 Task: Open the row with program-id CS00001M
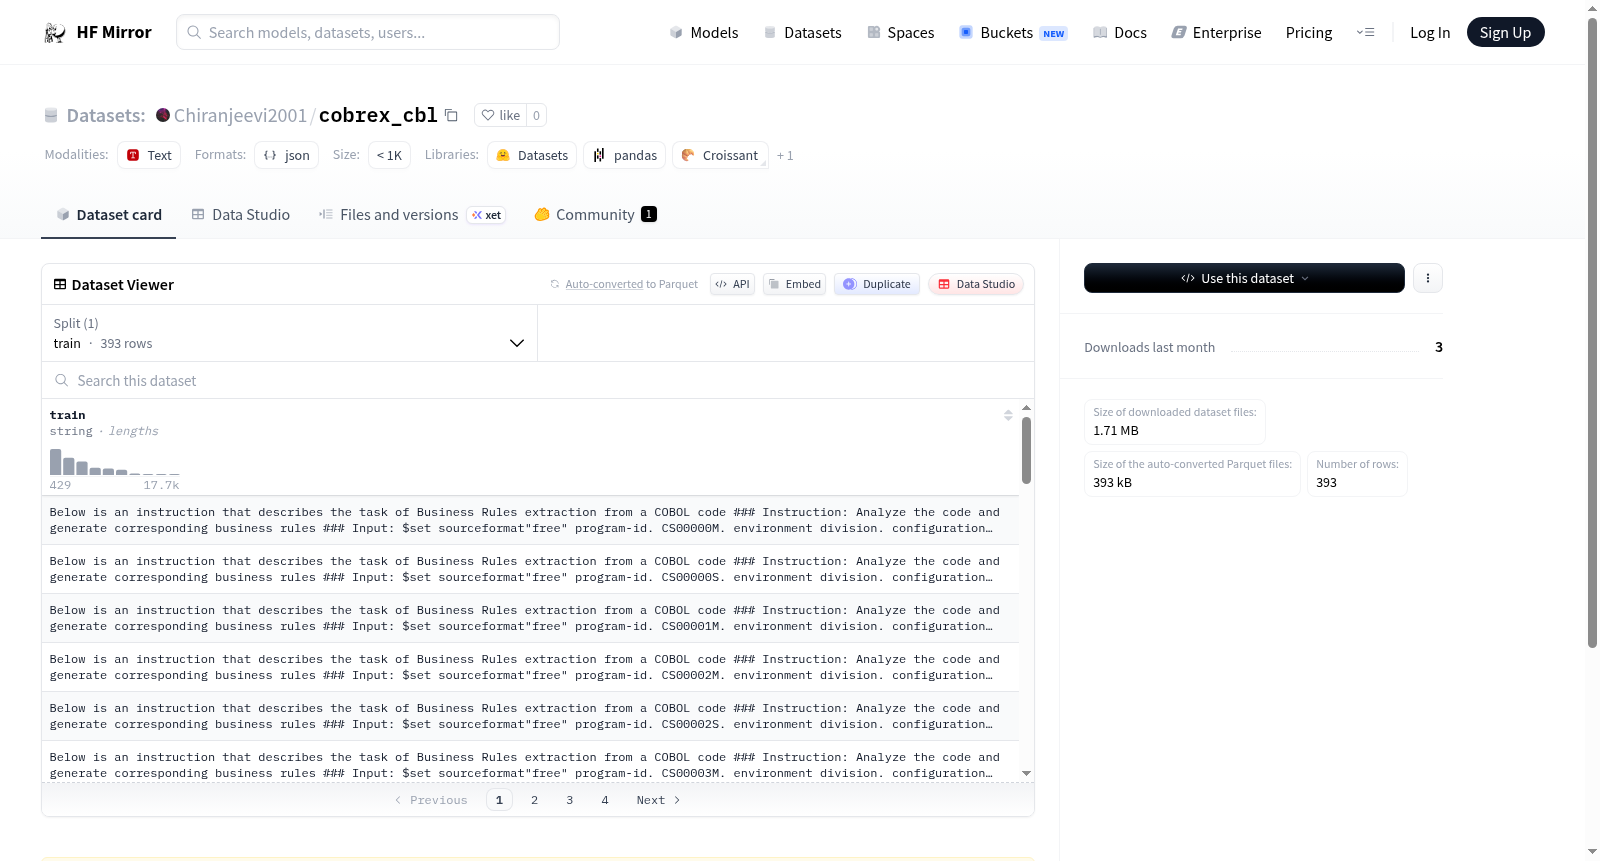530,618
